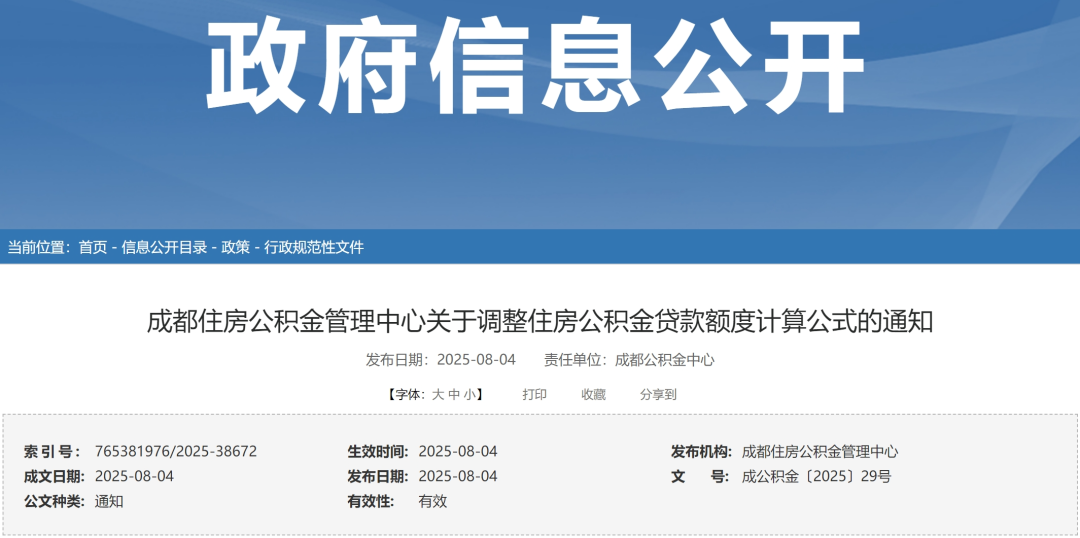The width and height of the screenshot is (1080, 538).
Task: Set font size to 小
Action: (469, 395)
